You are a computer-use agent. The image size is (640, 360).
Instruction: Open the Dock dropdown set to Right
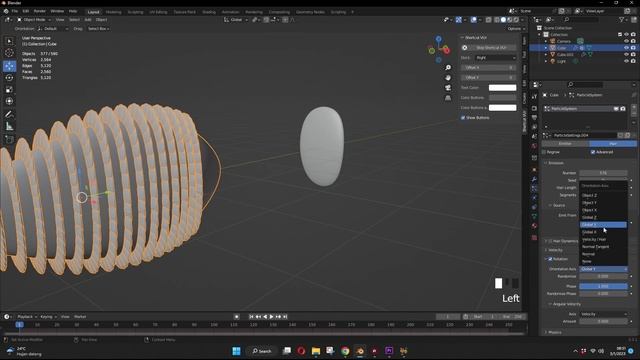[496, 58]
